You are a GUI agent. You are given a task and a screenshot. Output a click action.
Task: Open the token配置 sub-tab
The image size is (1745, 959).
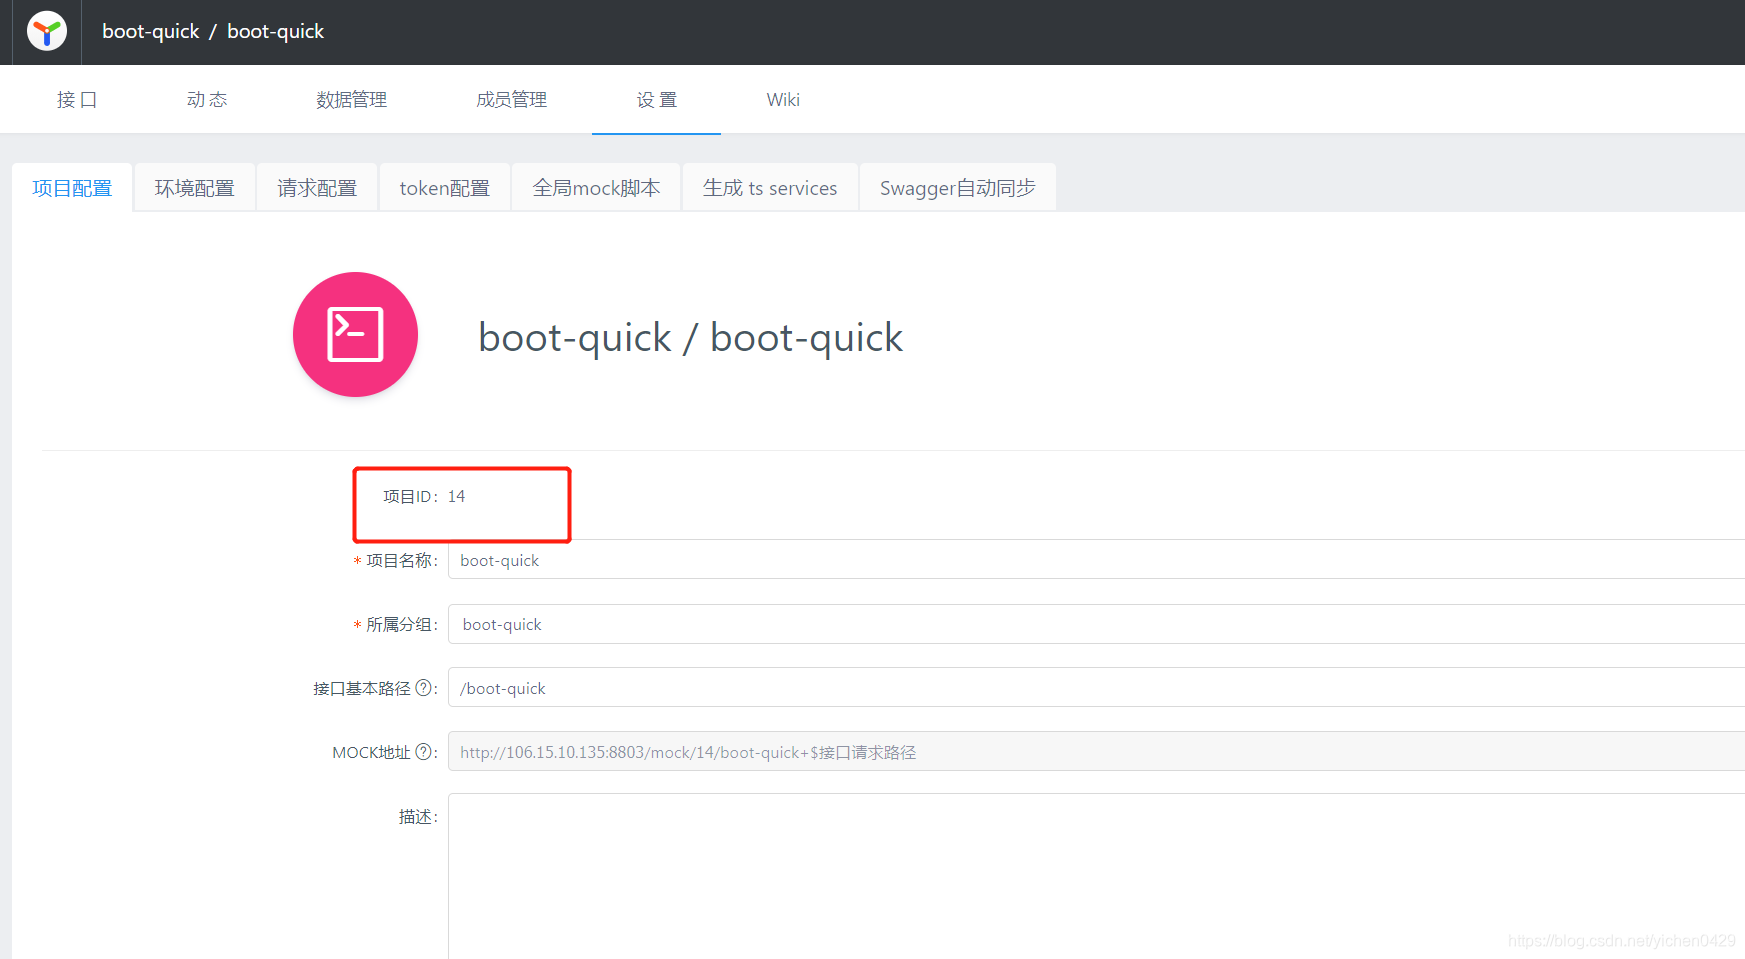(445, 188)
